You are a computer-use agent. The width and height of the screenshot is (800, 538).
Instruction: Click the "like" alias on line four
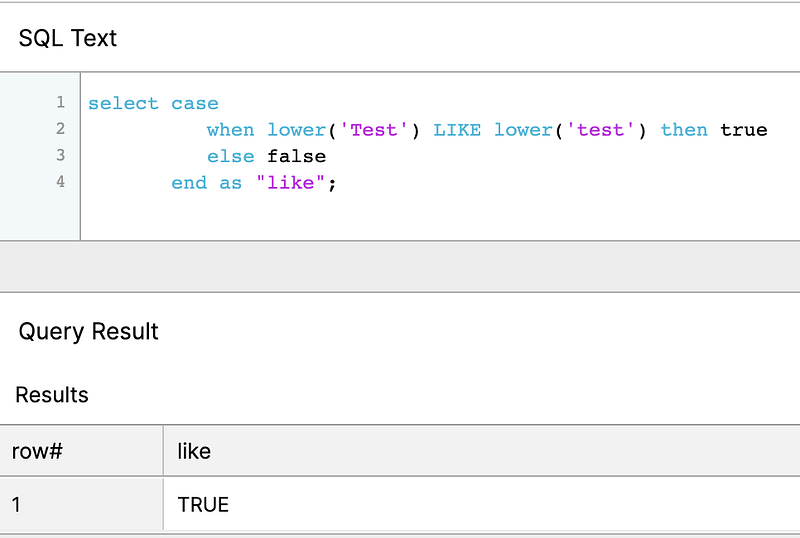point(290,183)
